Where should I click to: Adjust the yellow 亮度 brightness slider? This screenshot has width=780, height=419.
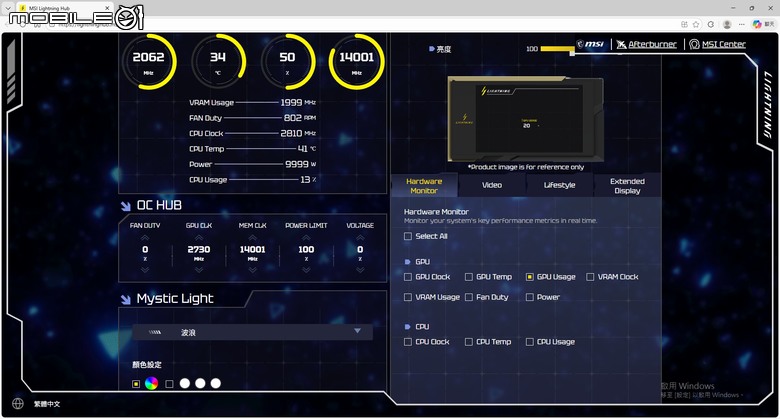tap(557, 49)
